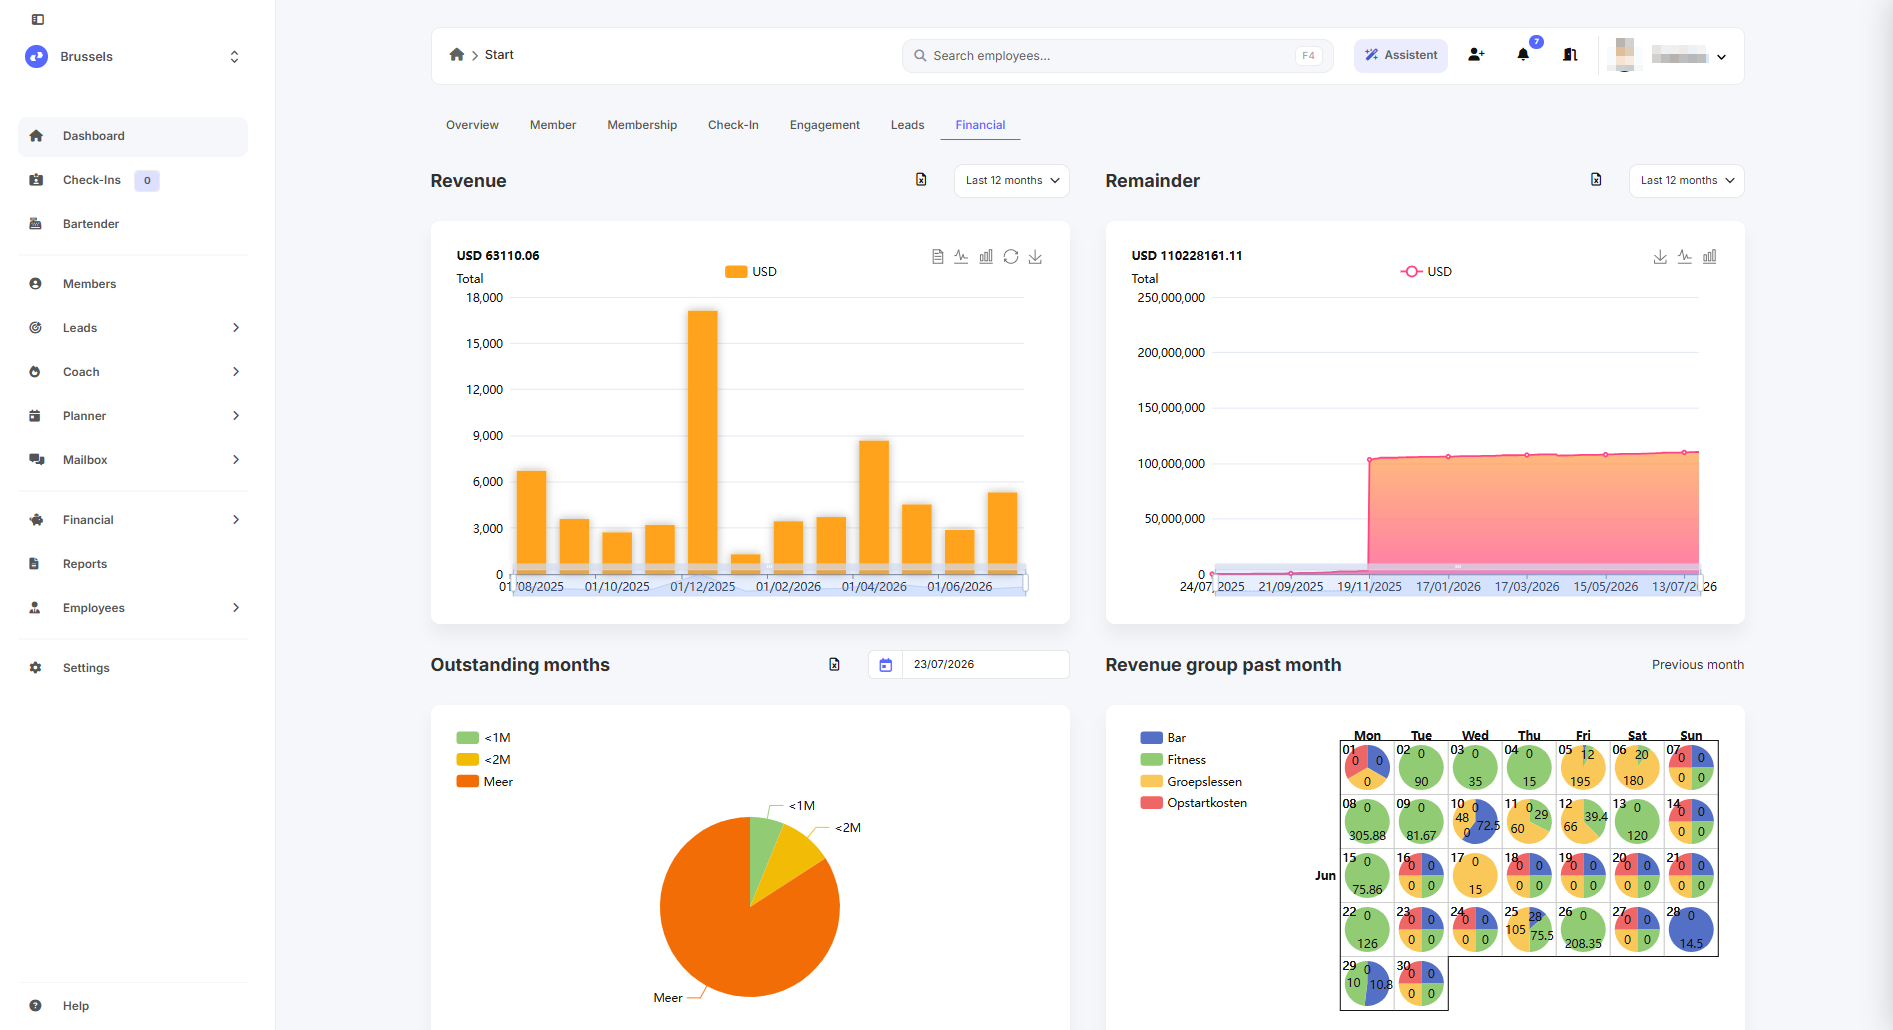Screen dimensions: 1893x1030
Task: Switch to the Leads tab
Action: tap(908, 125)
